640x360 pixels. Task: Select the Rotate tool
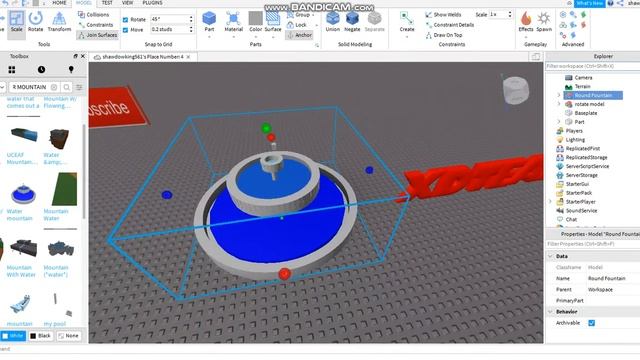coord(36,22)
